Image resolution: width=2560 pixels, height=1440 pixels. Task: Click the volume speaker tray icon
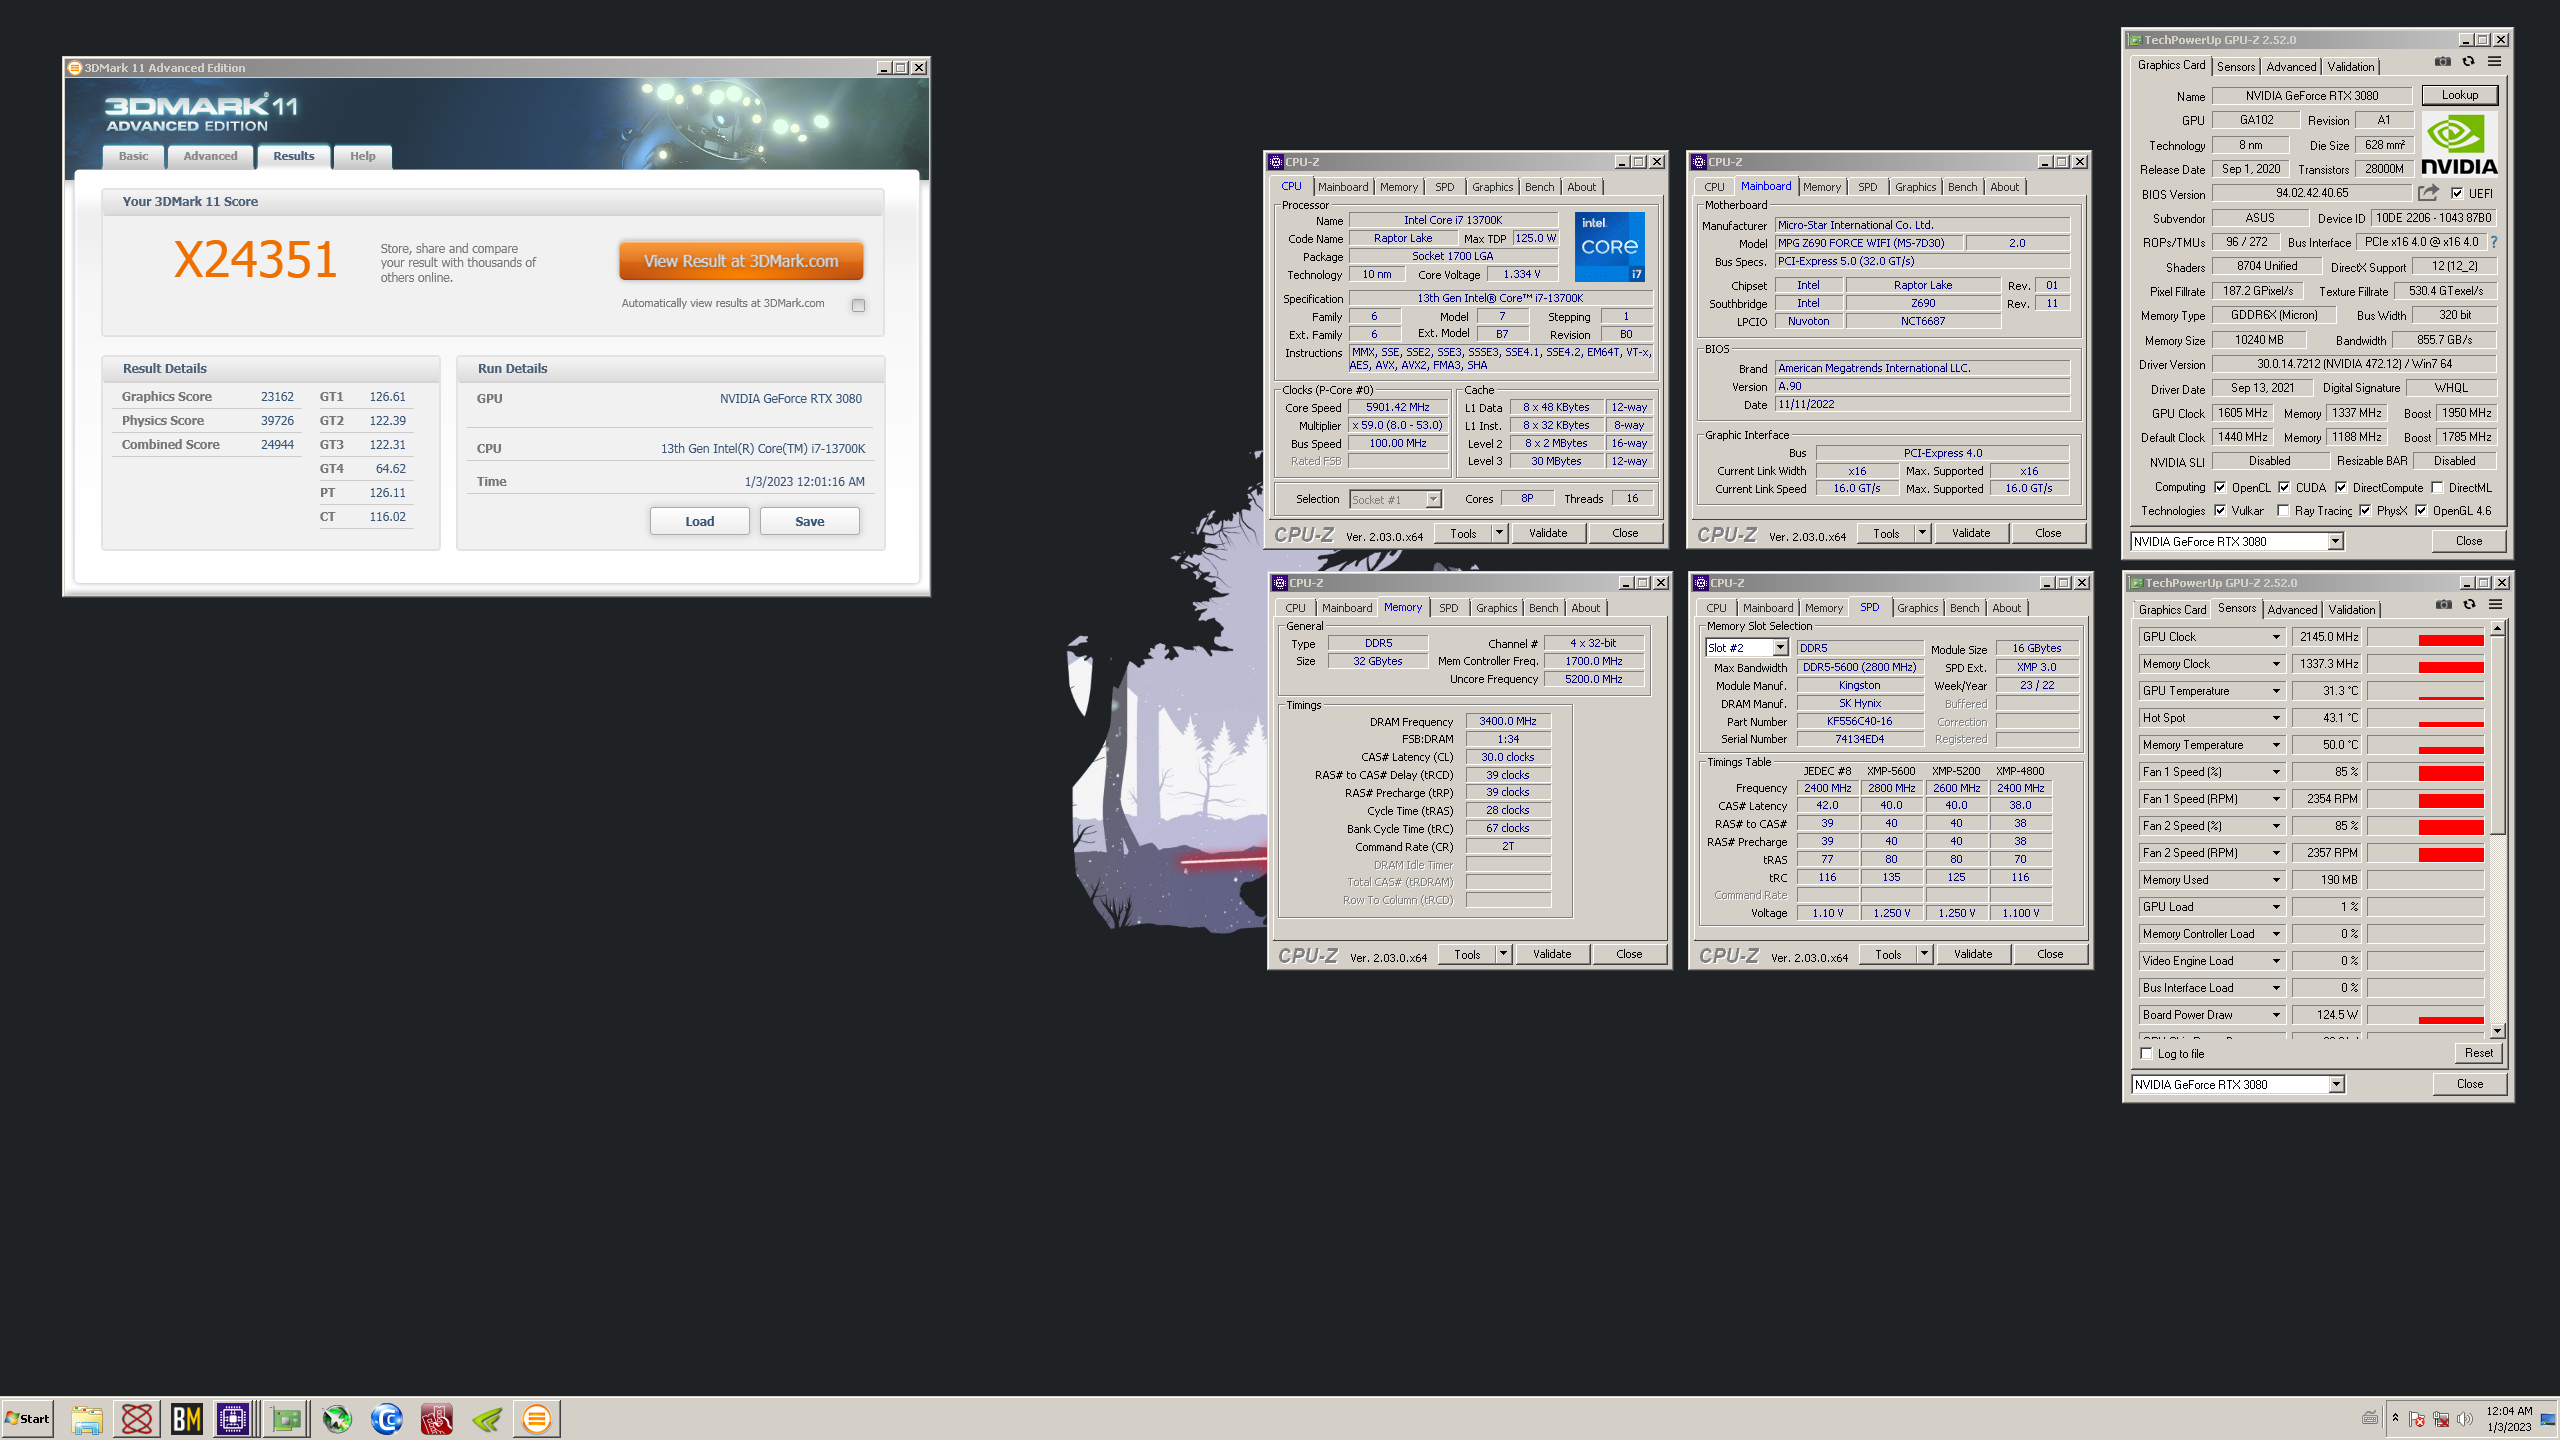(x=2465, y=1419)
